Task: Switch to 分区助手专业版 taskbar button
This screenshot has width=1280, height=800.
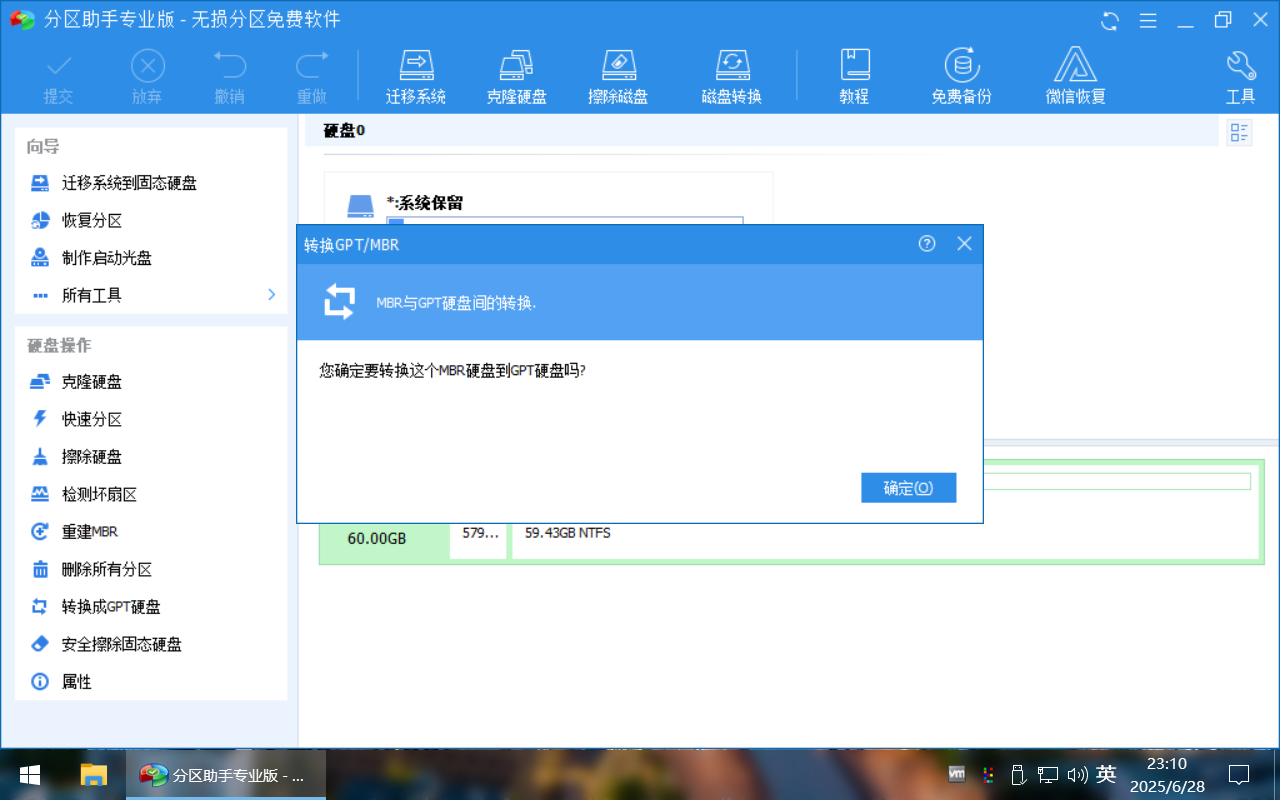Action: pyautogui.click(x=226, y=775)
